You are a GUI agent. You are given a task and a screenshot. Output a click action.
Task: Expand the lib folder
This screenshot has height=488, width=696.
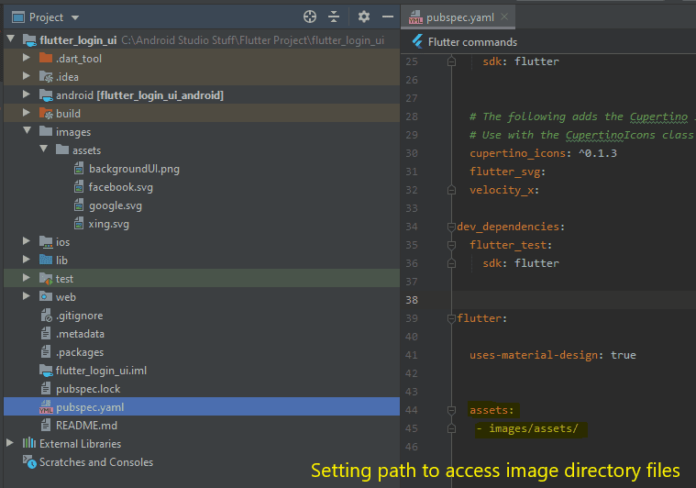(x=27, y=260)
